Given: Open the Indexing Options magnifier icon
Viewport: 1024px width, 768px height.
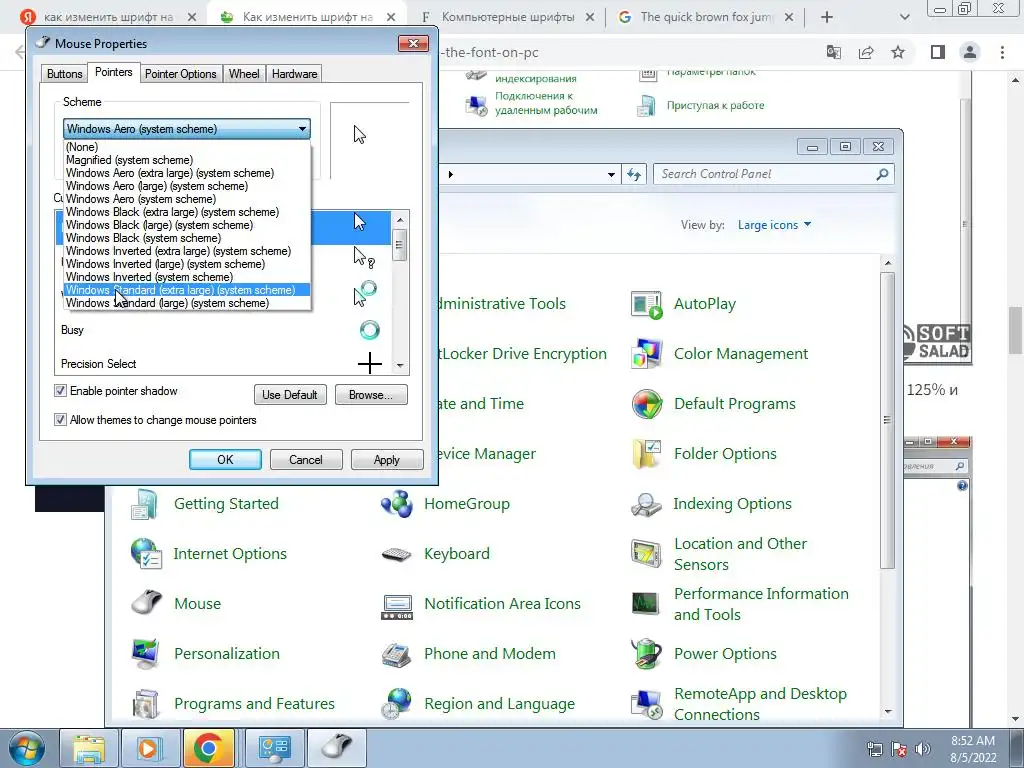Looking at the screenshot, I should 647,504.
